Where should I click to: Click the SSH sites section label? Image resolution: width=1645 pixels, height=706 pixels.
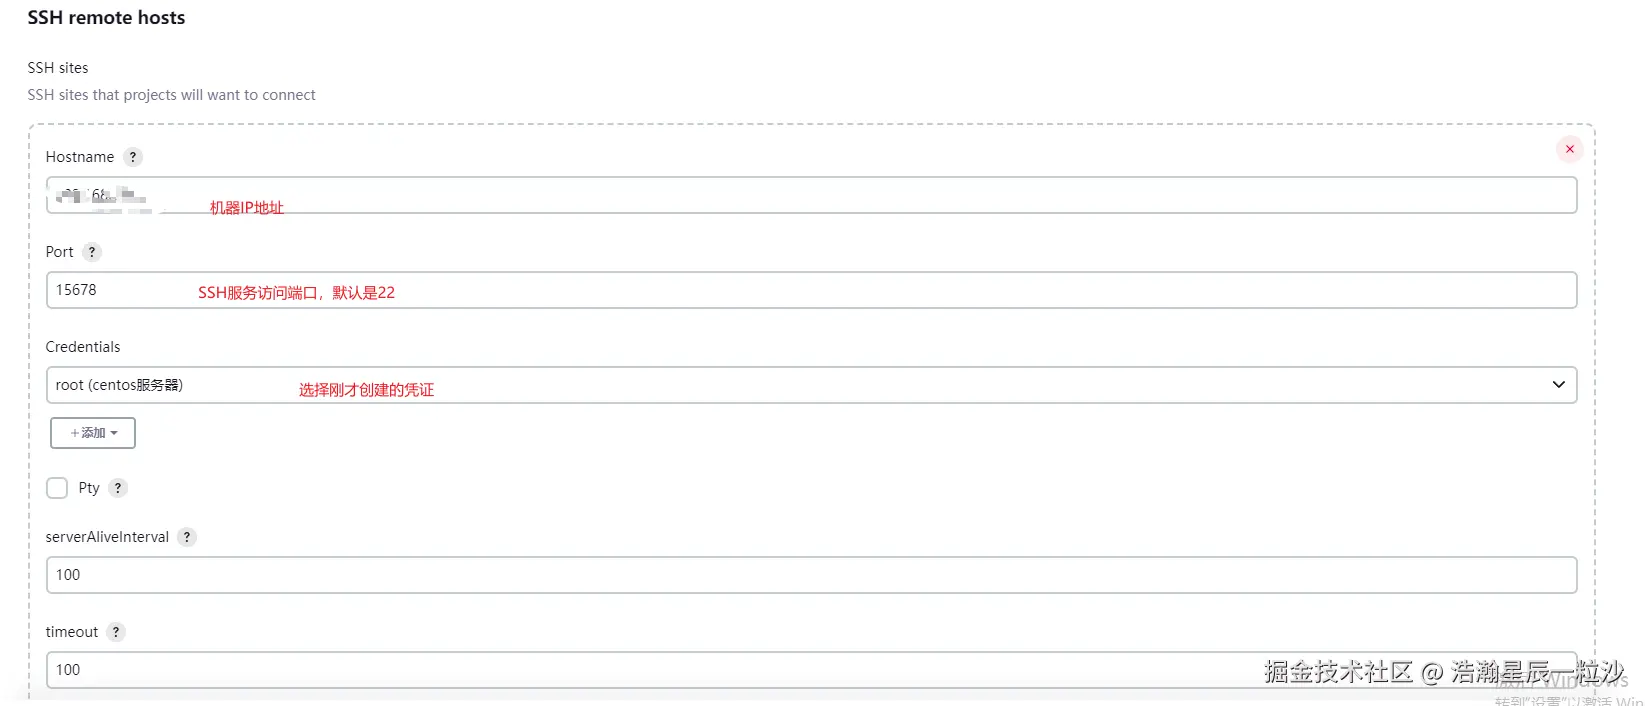coord(58,68)
